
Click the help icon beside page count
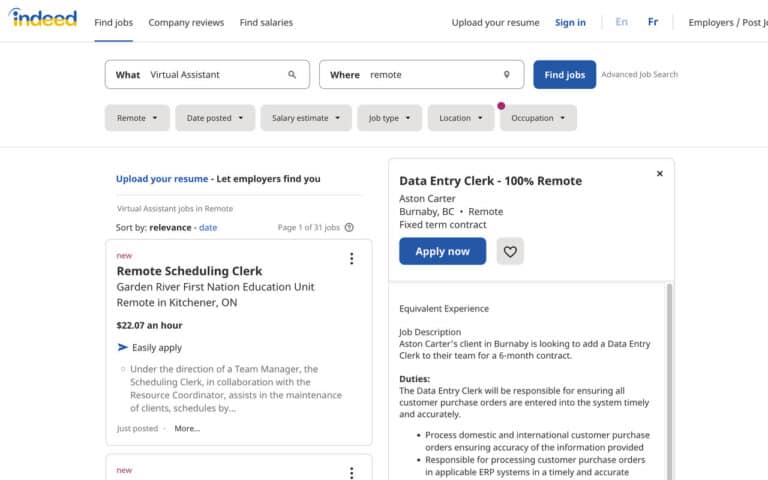(x=349, y=228)
